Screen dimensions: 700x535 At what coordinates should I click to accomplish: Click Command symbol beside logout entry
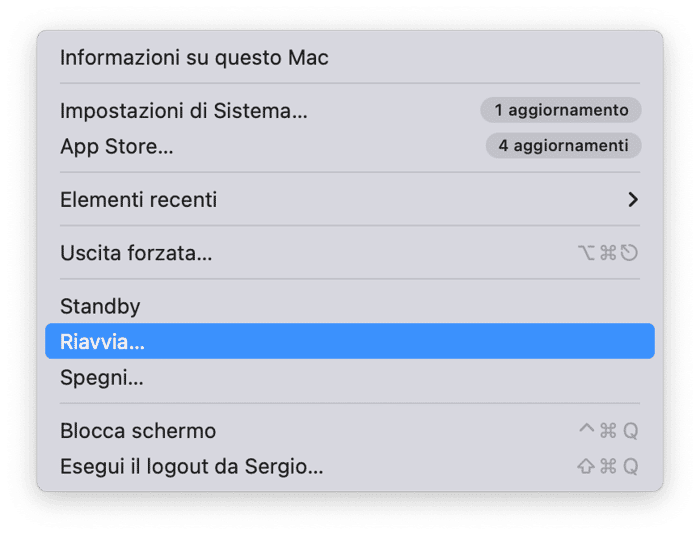point(608,467)
